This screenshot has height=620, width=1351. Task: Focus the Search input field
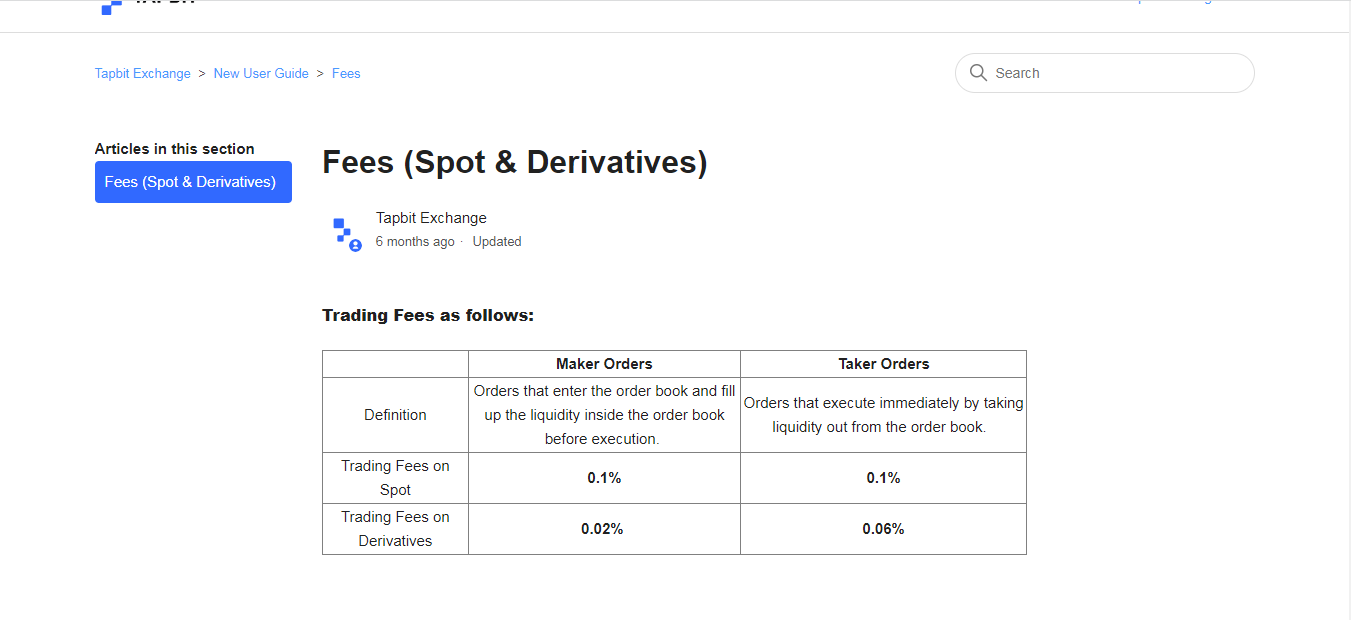[x=1105, y=73]
